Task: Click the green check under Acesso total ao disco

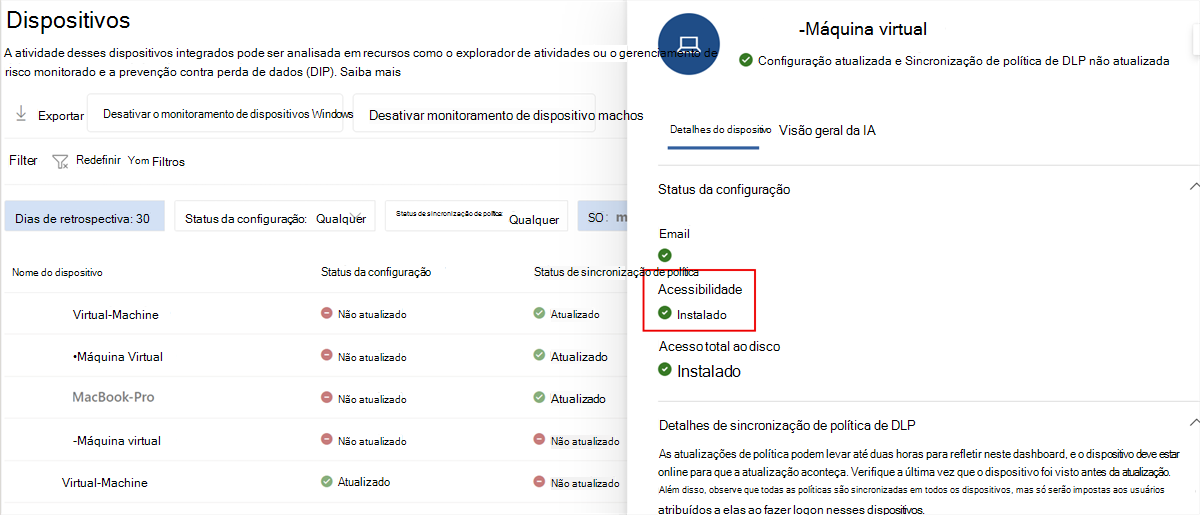Action: tap(665, 369)
